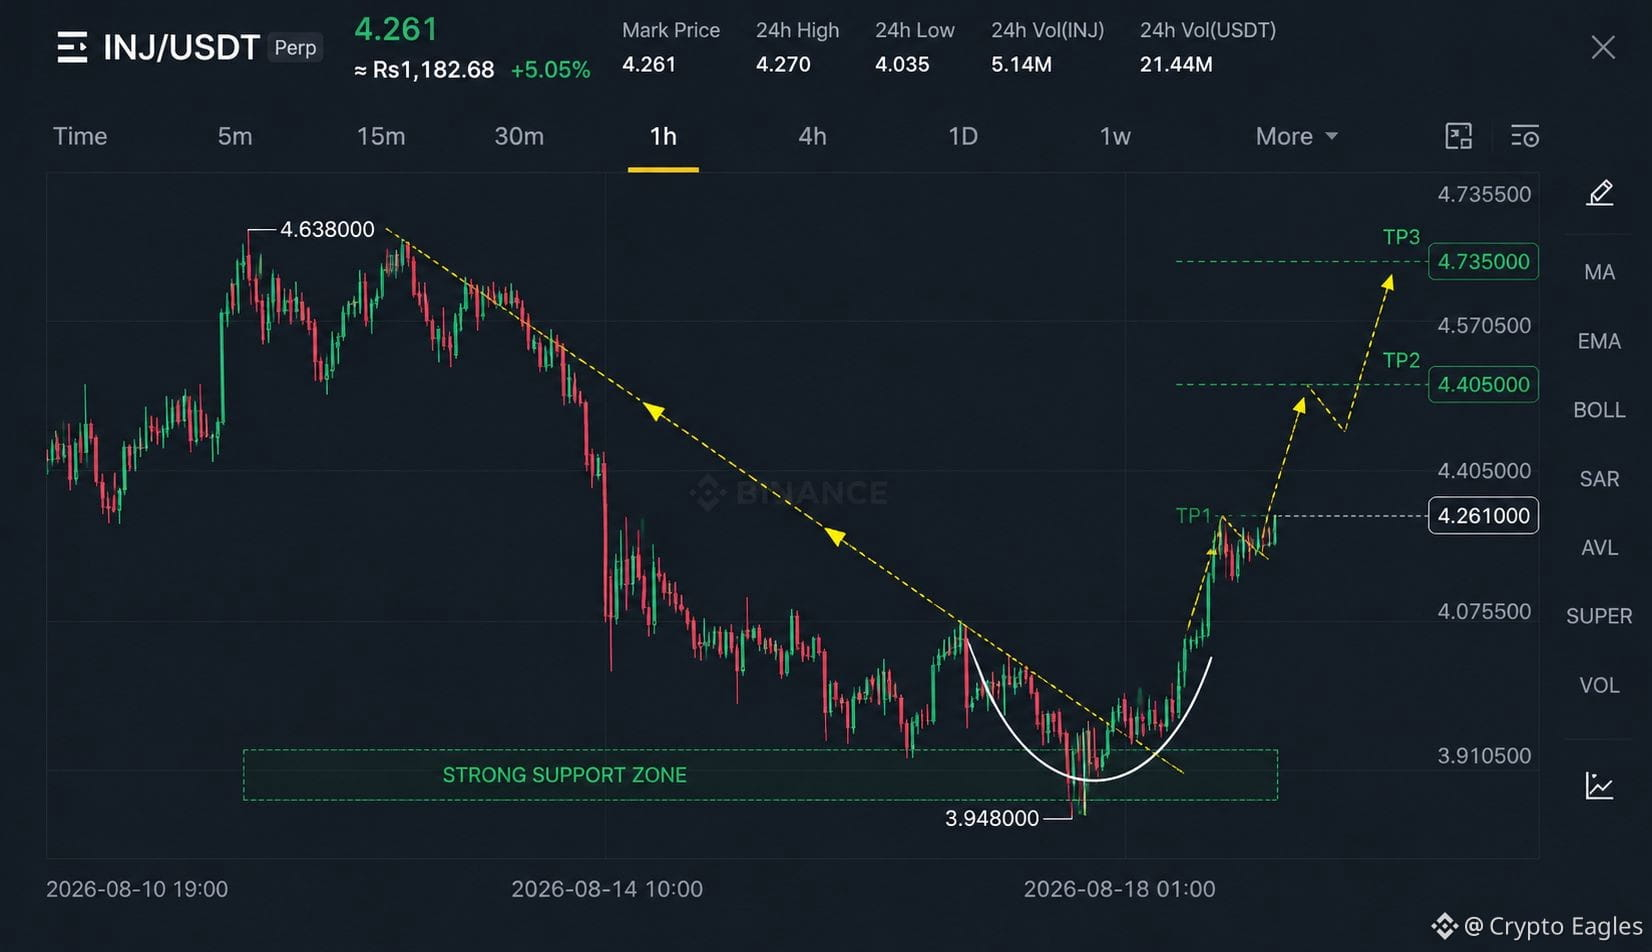Close the chart view with X

pyautogui.click(x=1603, y=47)
